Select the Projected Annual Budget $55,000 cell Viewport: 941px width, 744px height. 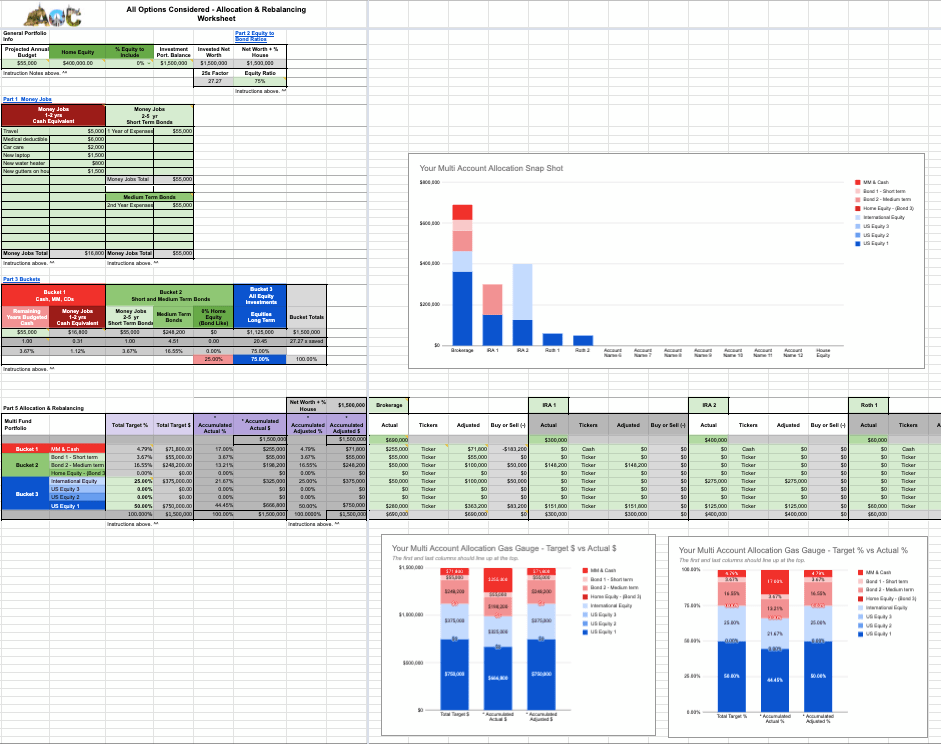tap(26, 63)
